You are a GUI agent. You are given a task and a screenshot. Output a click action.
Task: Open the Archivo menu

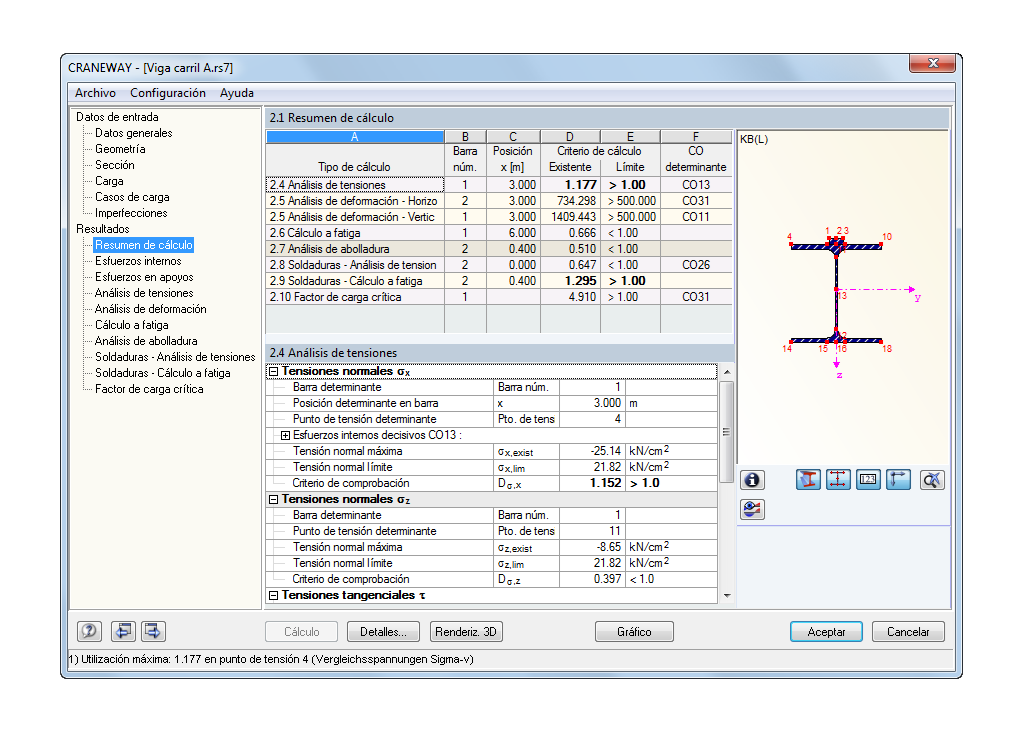coord(95,93)
